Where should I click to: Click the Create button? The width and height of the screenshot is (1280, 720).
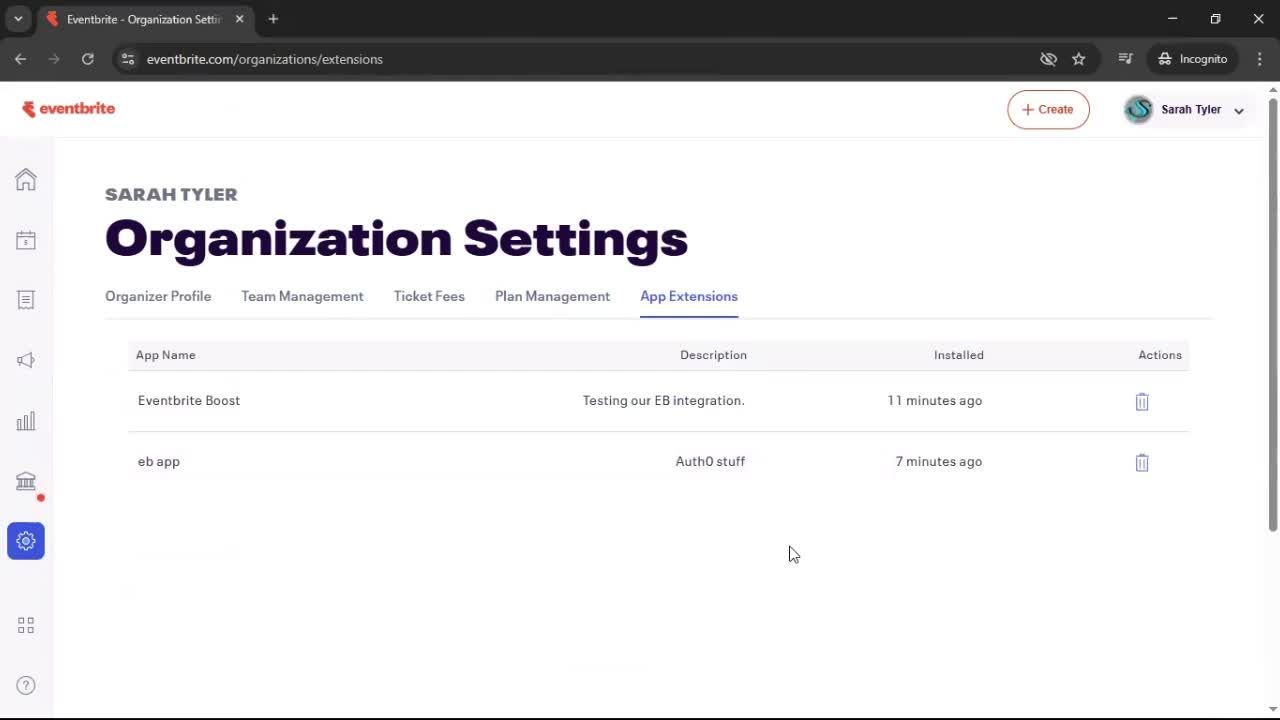click(x=1048, y=110)
